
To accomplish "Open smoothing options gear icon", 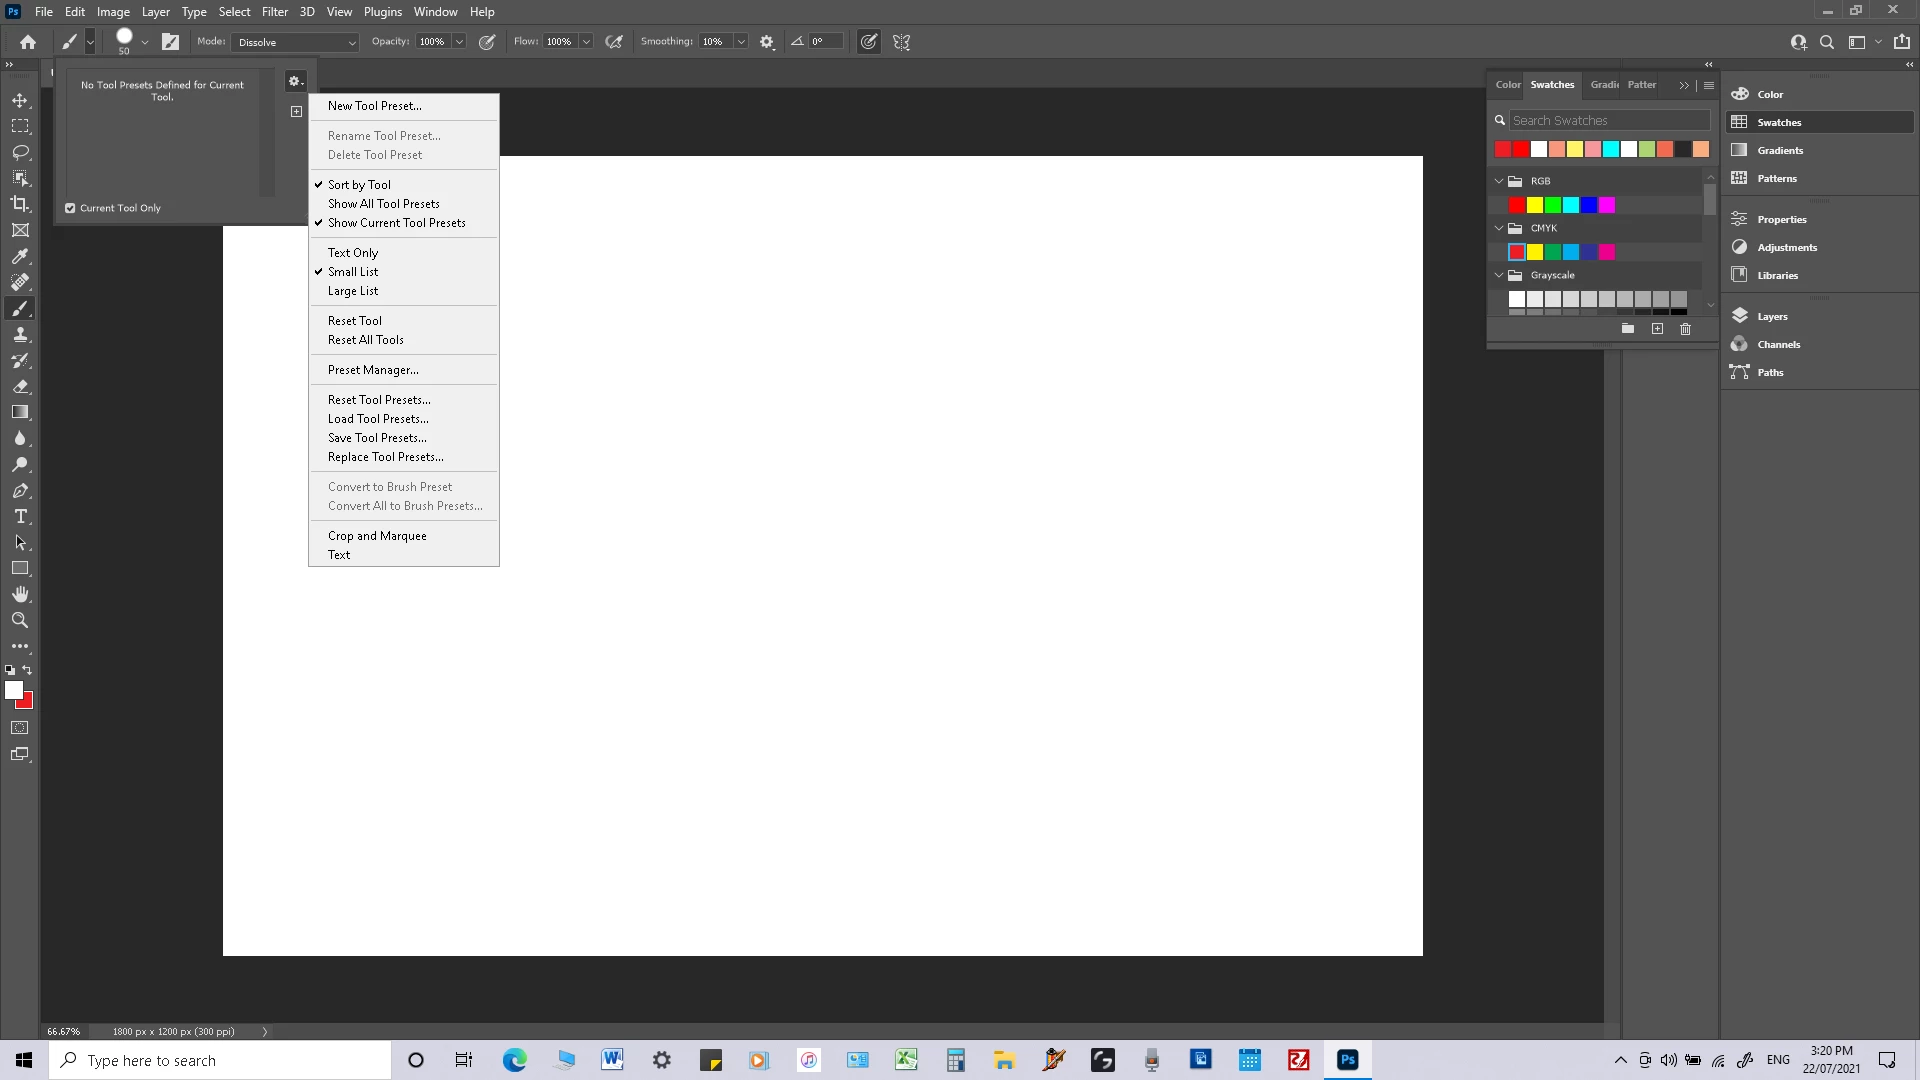I will click(x=767, y=42).
